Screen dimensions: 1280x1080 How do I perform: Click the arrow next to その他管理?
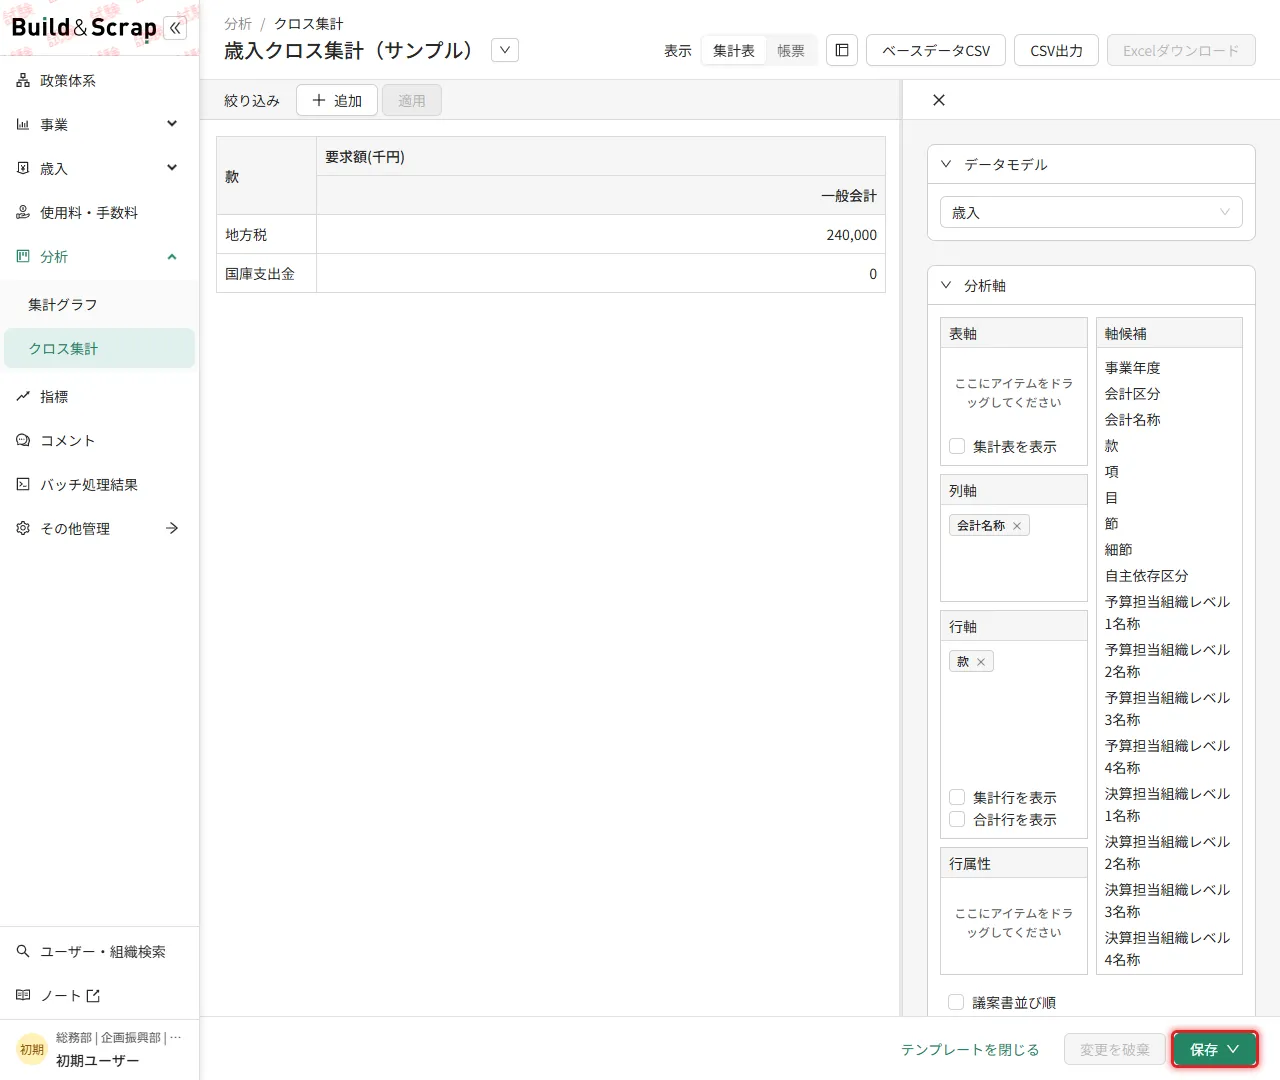click(172, 529)
